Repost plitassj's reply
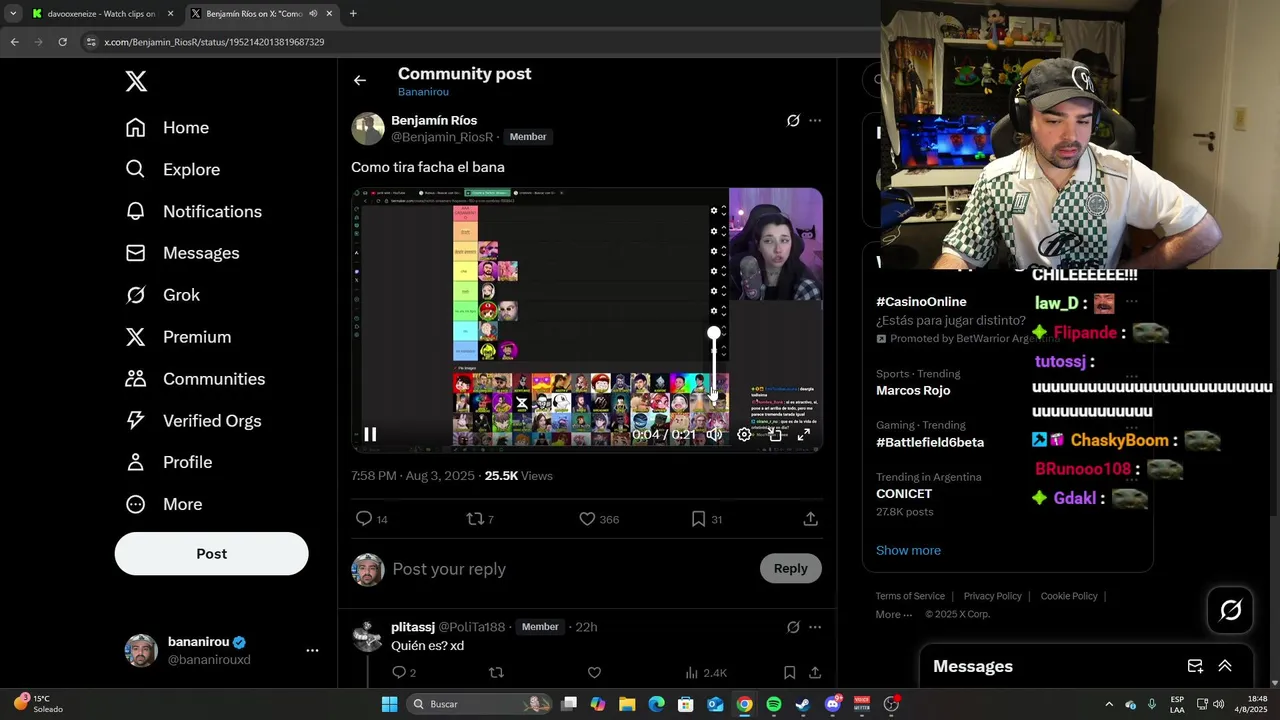This screenshot has width=1280, height=720. [496, 673]
